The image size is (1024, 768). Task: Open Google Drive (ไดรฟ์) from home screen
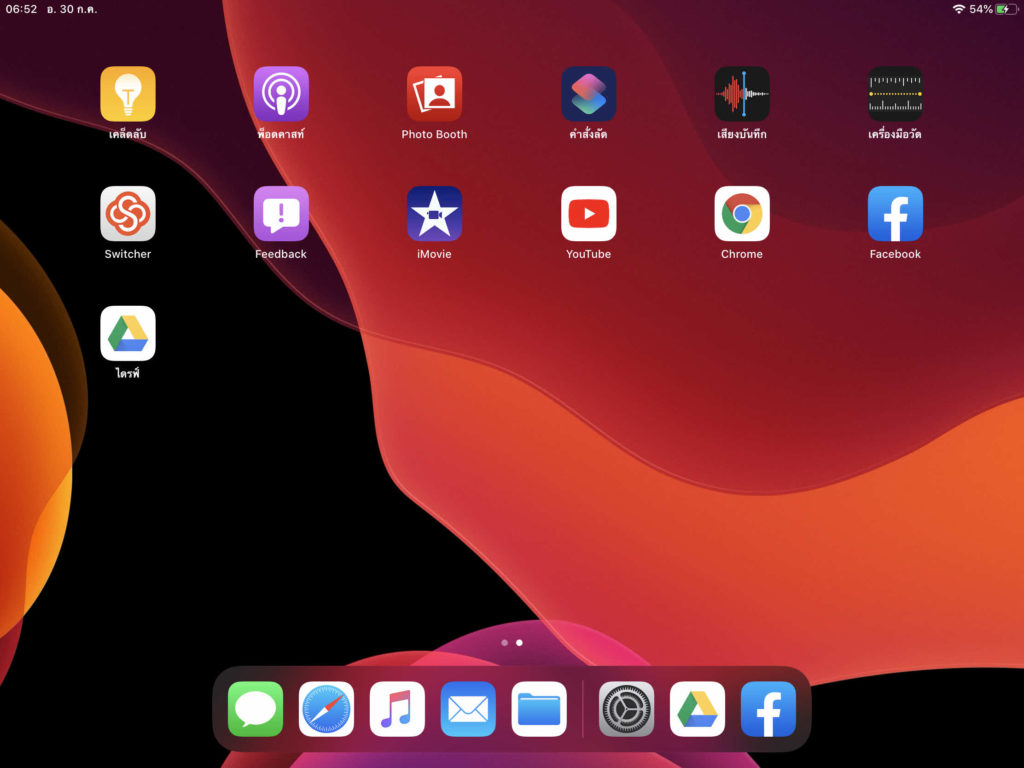(127, 333)
